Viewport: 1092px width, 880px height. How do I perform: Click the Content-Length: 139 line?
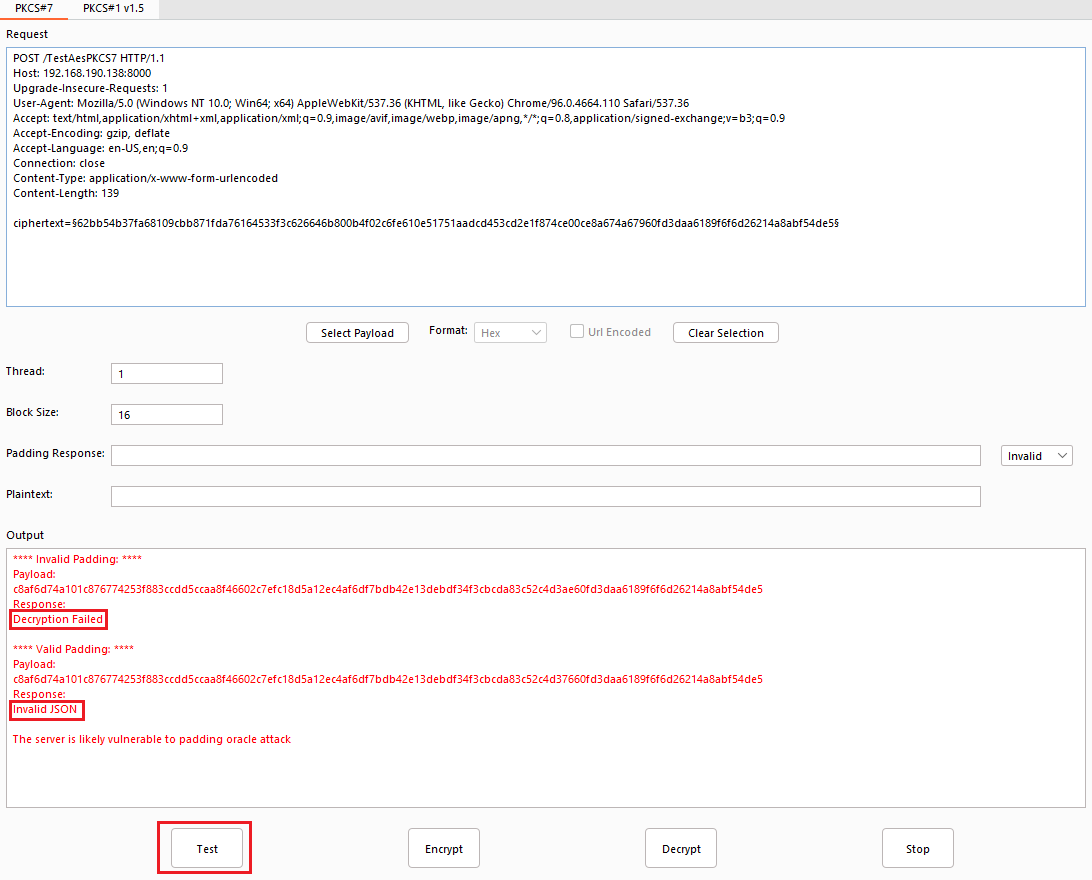[65, 193]
